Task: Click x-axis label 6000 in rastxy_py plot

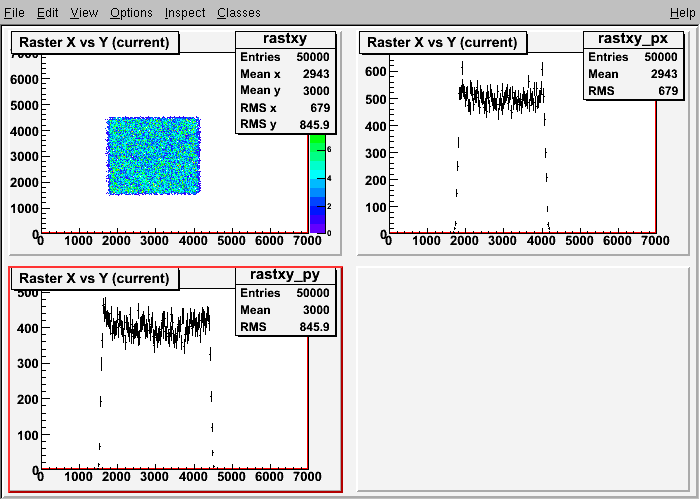Action: (269, 477)
